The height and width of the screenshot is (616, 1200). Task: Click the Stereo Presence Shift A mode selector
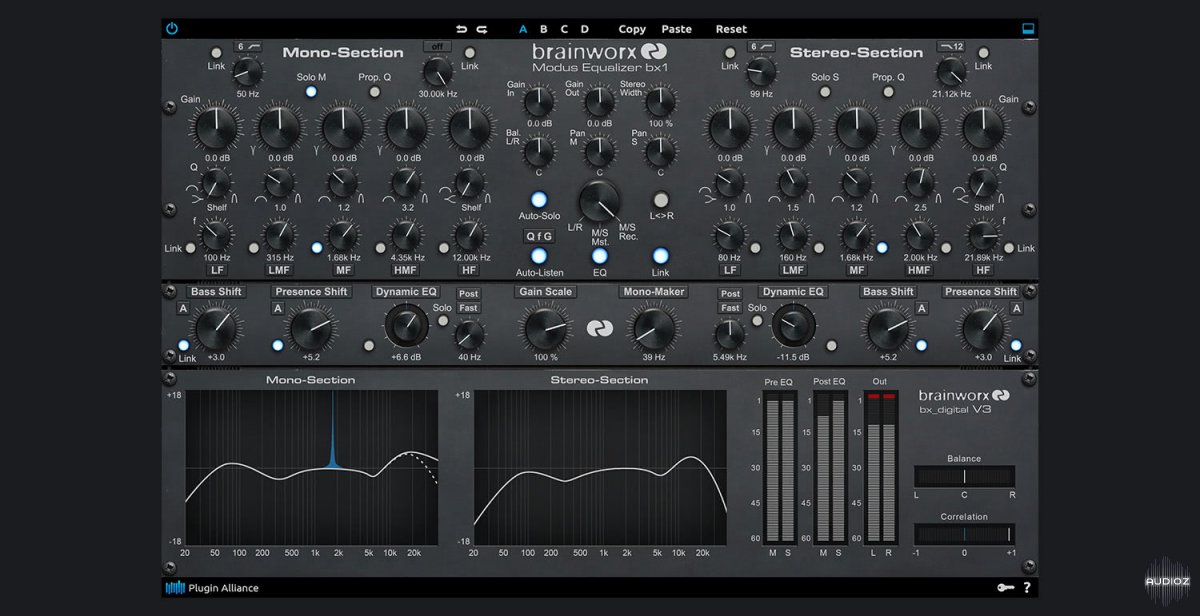(1016, 309)
